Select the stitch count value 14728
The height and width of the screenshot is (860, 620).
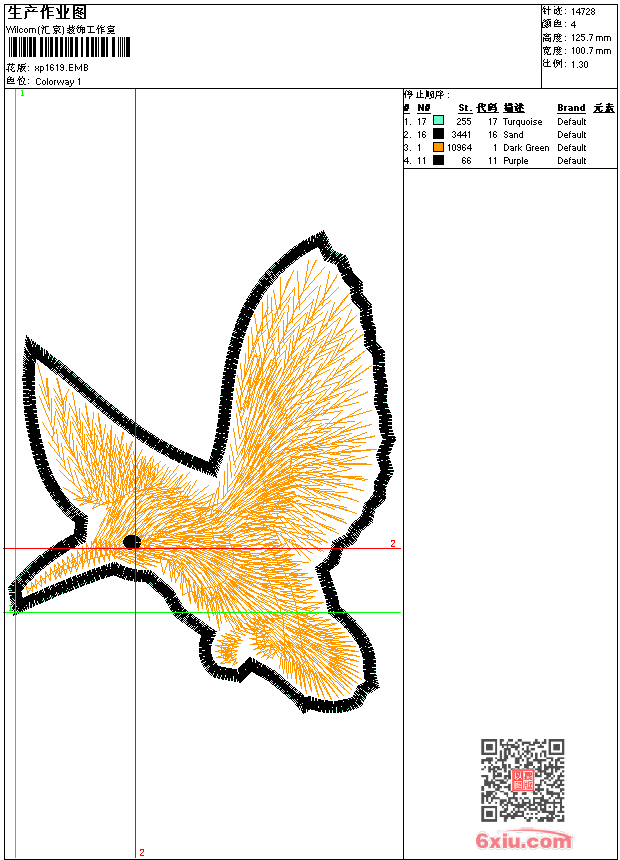pyautogui.click(x=583, y=12)
